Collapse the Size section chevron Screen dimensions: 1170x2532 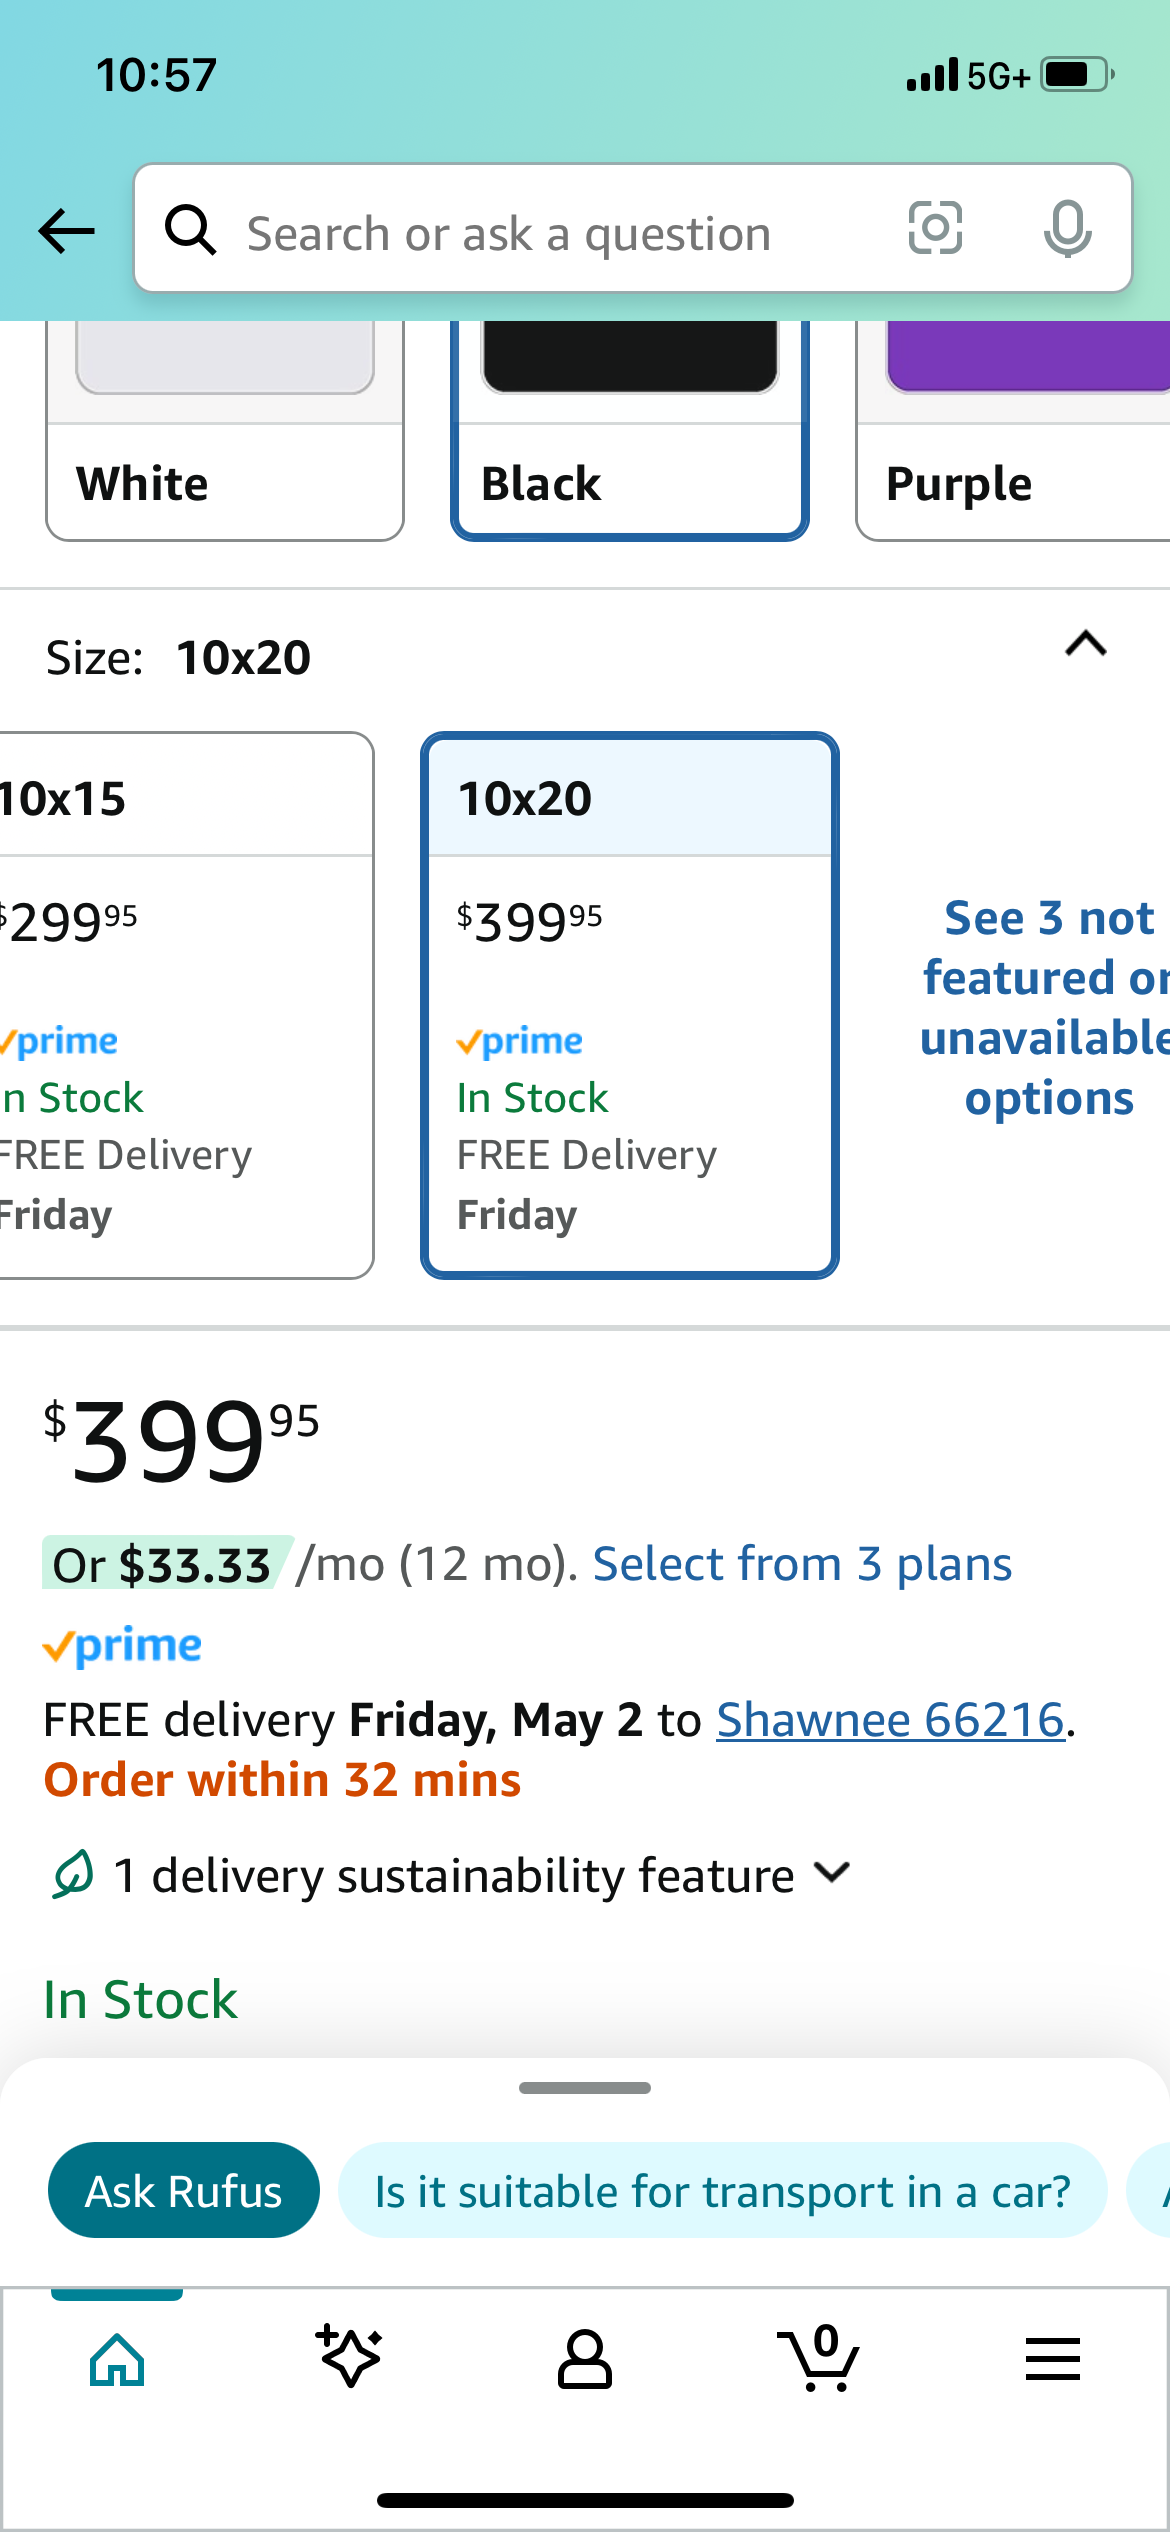coord(1086,645)
